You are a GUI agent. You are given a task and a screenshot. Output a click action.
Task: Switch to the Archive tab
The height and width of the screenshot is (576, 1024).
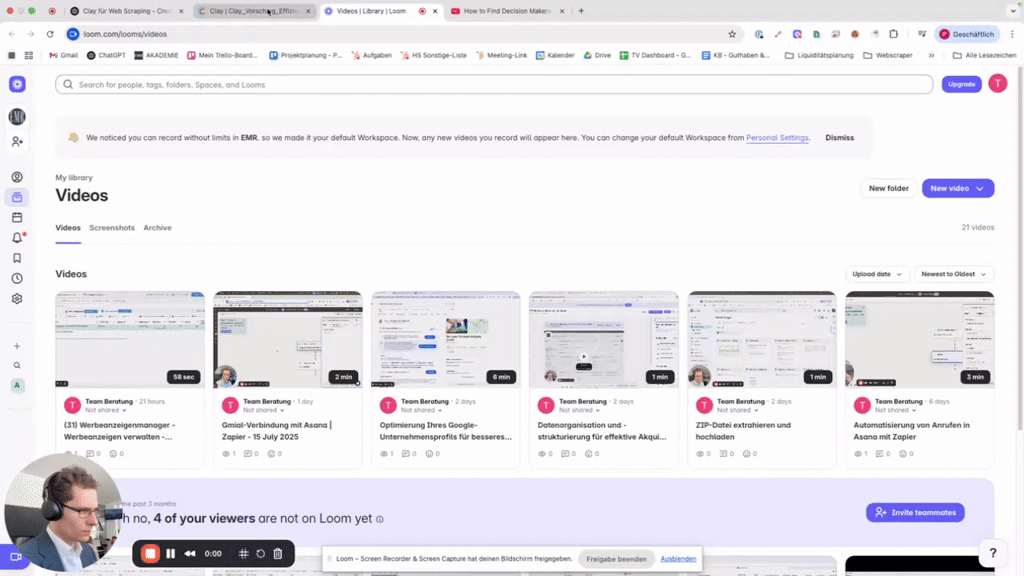(157, 228)
